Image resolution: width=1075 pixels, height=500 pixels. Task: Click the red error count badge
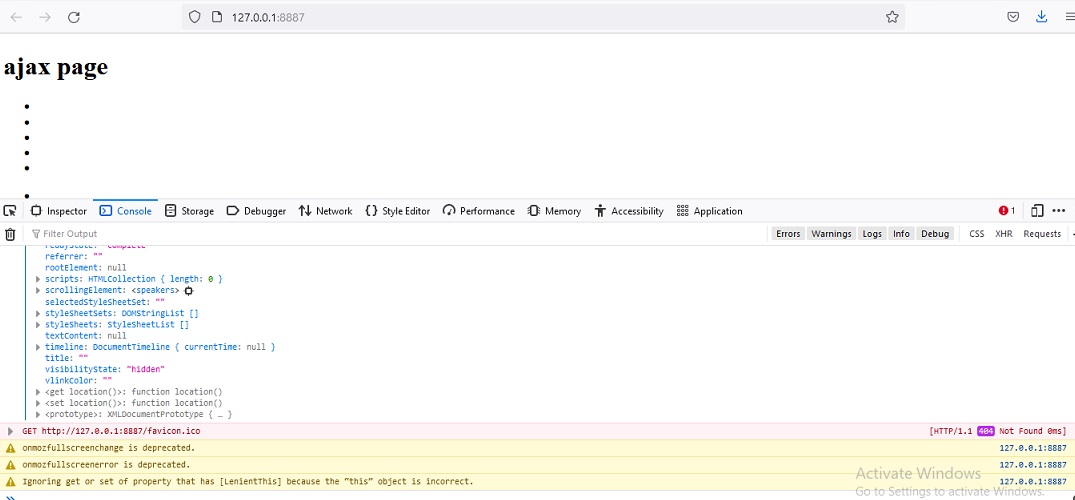(x=1006, y=211)
